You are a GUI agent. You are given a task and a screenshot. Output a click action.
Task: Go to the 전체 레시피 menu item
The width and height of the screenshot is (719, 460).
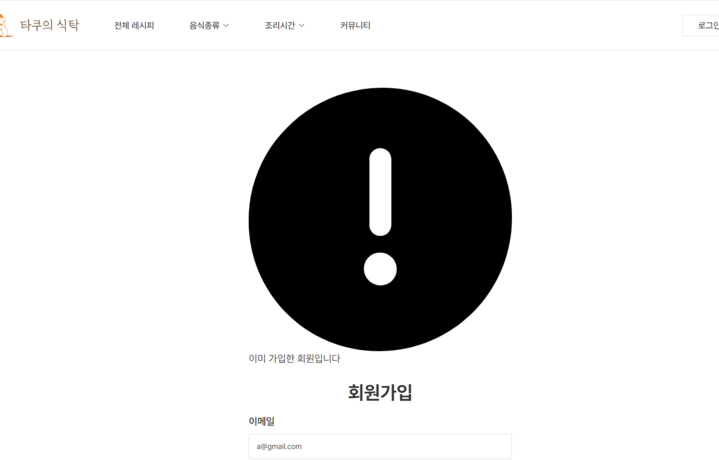134,26
